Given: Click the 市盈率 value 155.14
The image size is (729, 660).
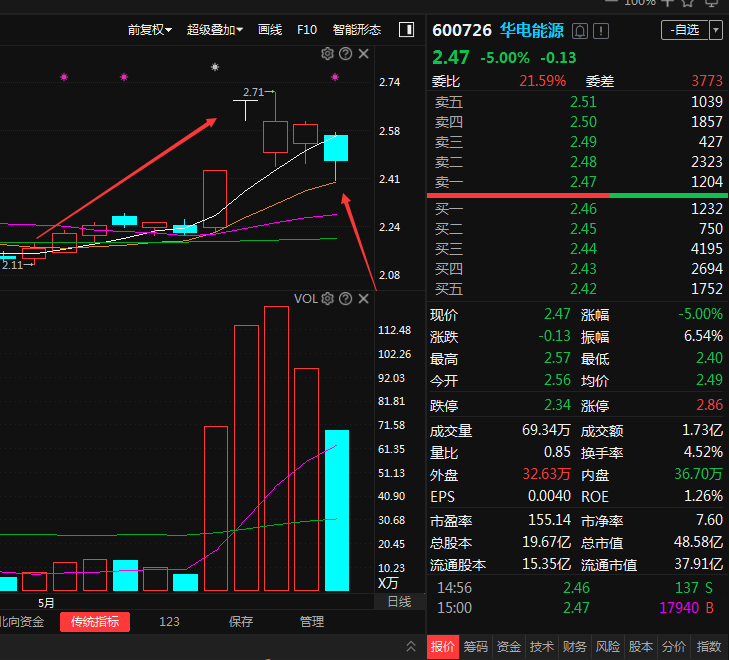Looking at the screenshot, I should (x=549, y=520).
